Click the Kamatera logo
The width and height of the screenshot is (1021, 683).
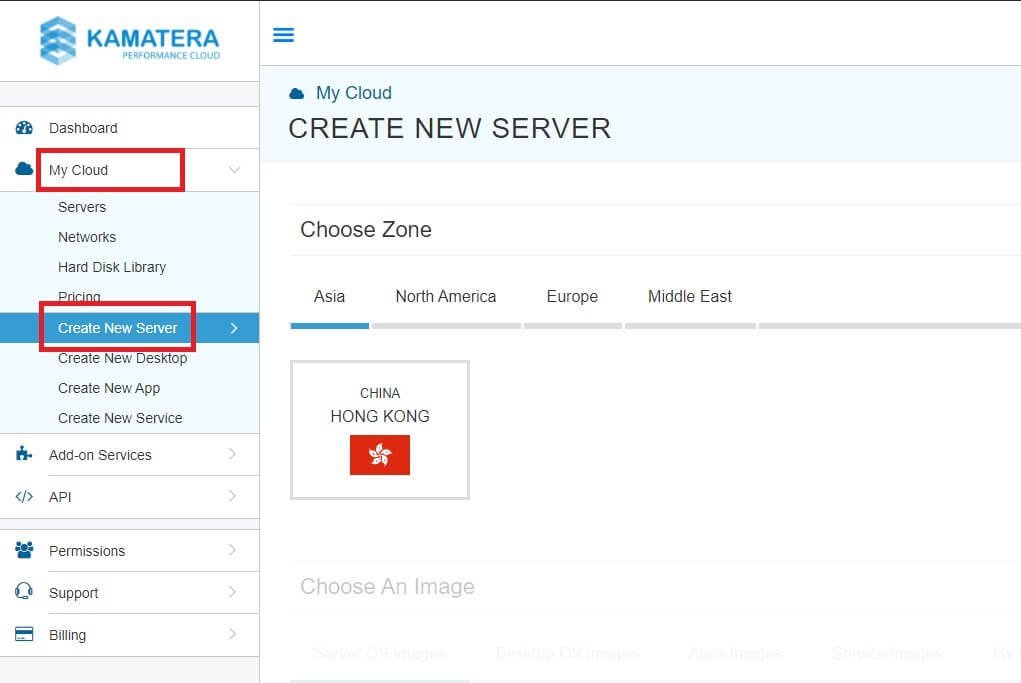130,40
